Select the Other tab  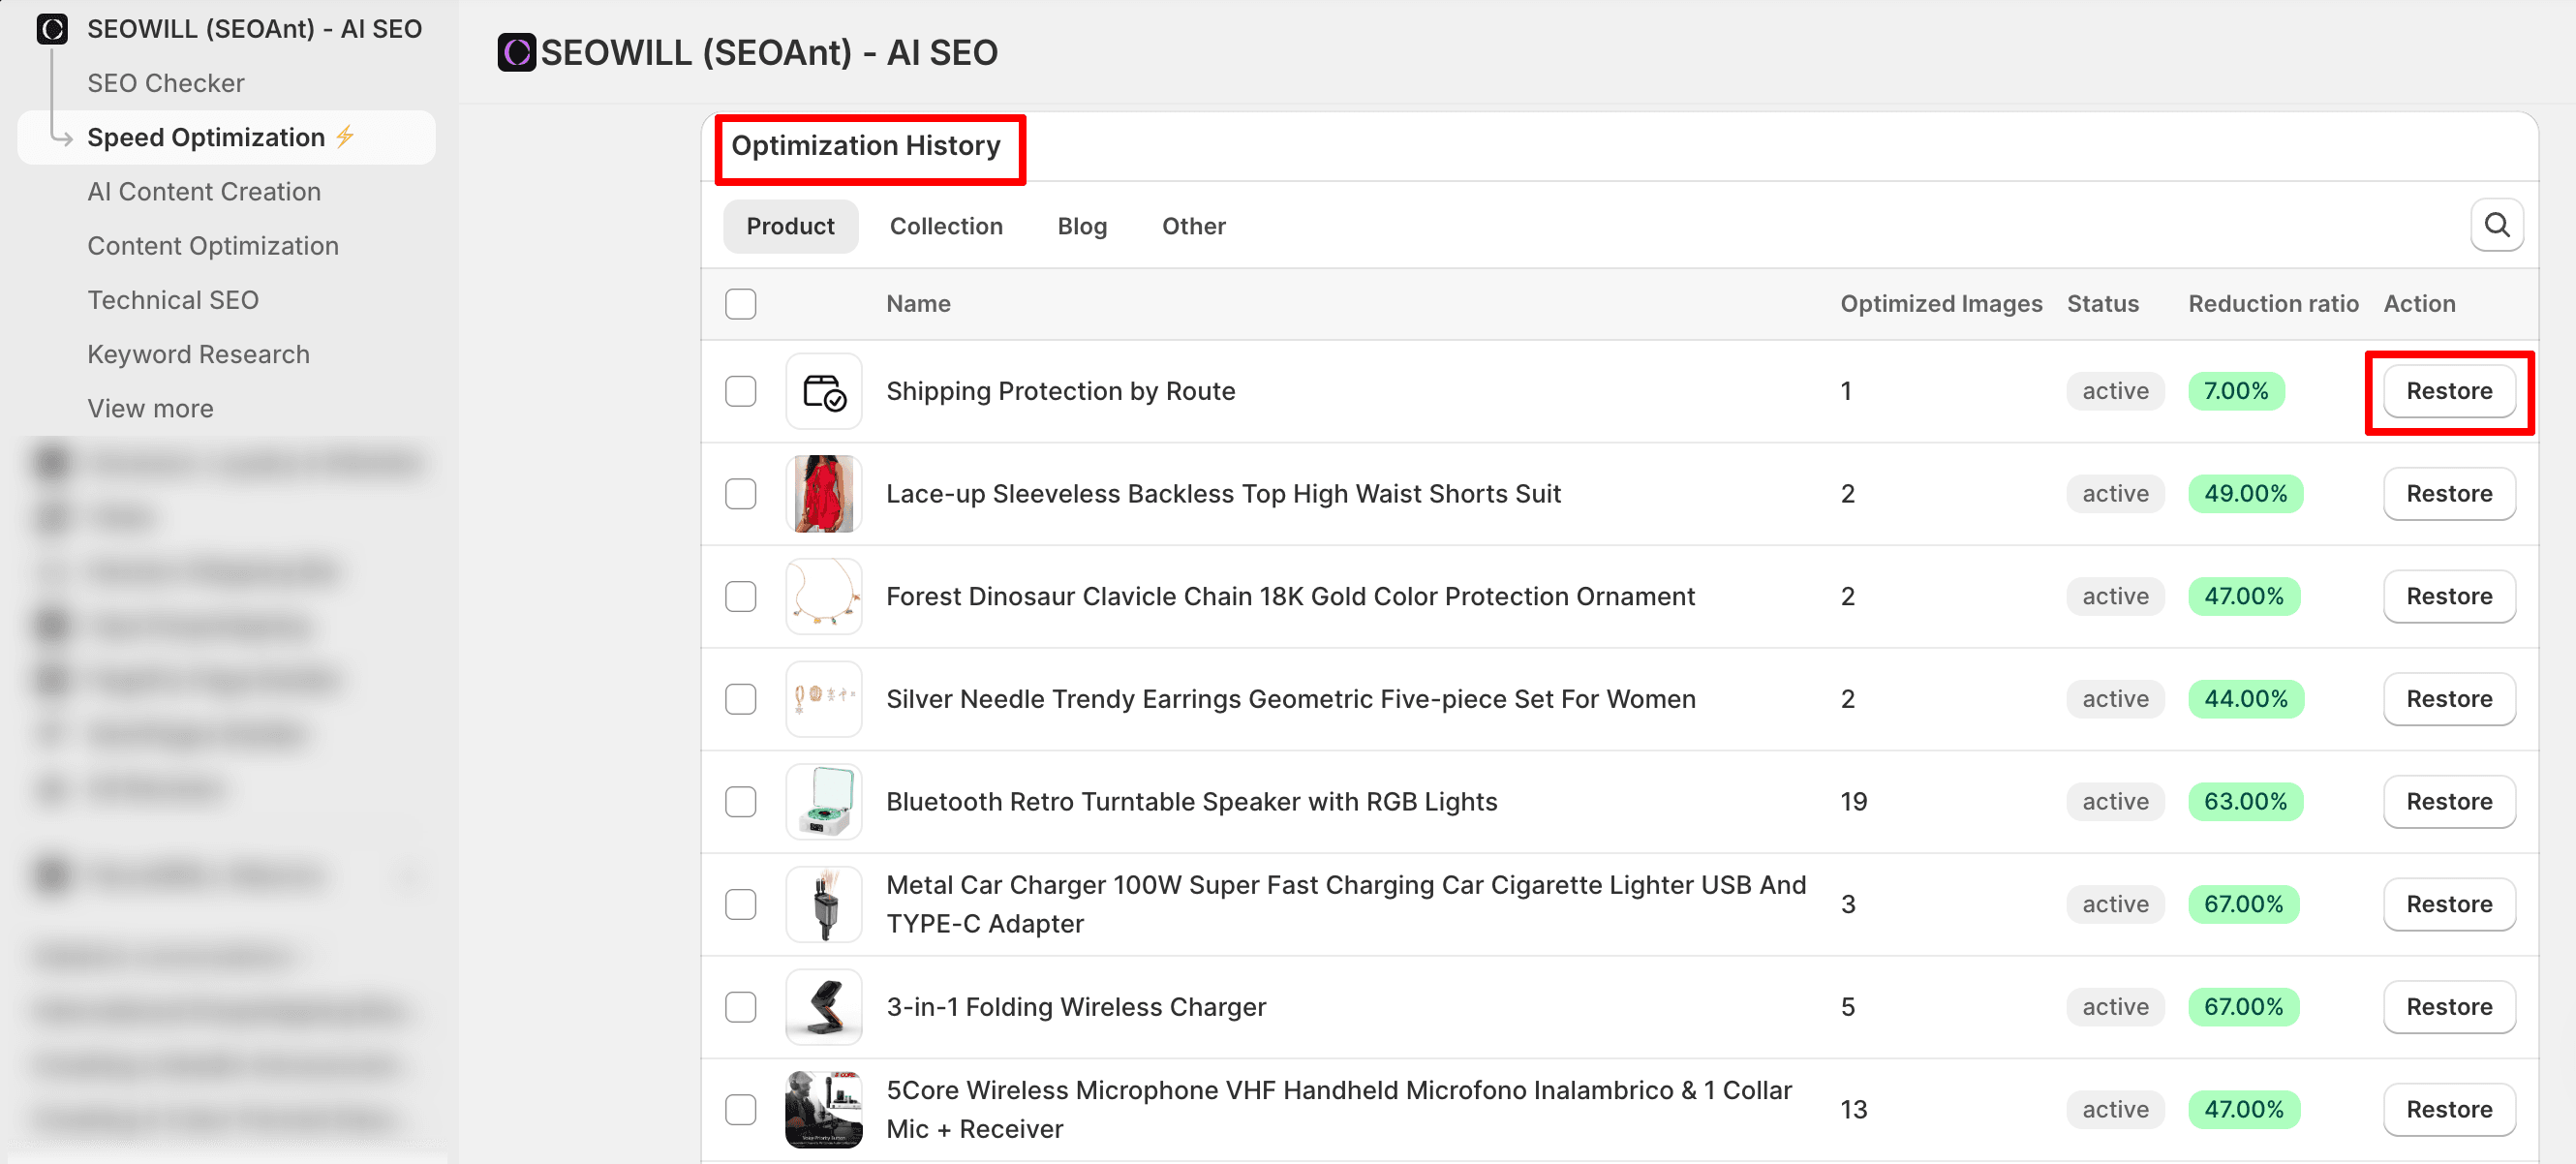[1192, 227]
